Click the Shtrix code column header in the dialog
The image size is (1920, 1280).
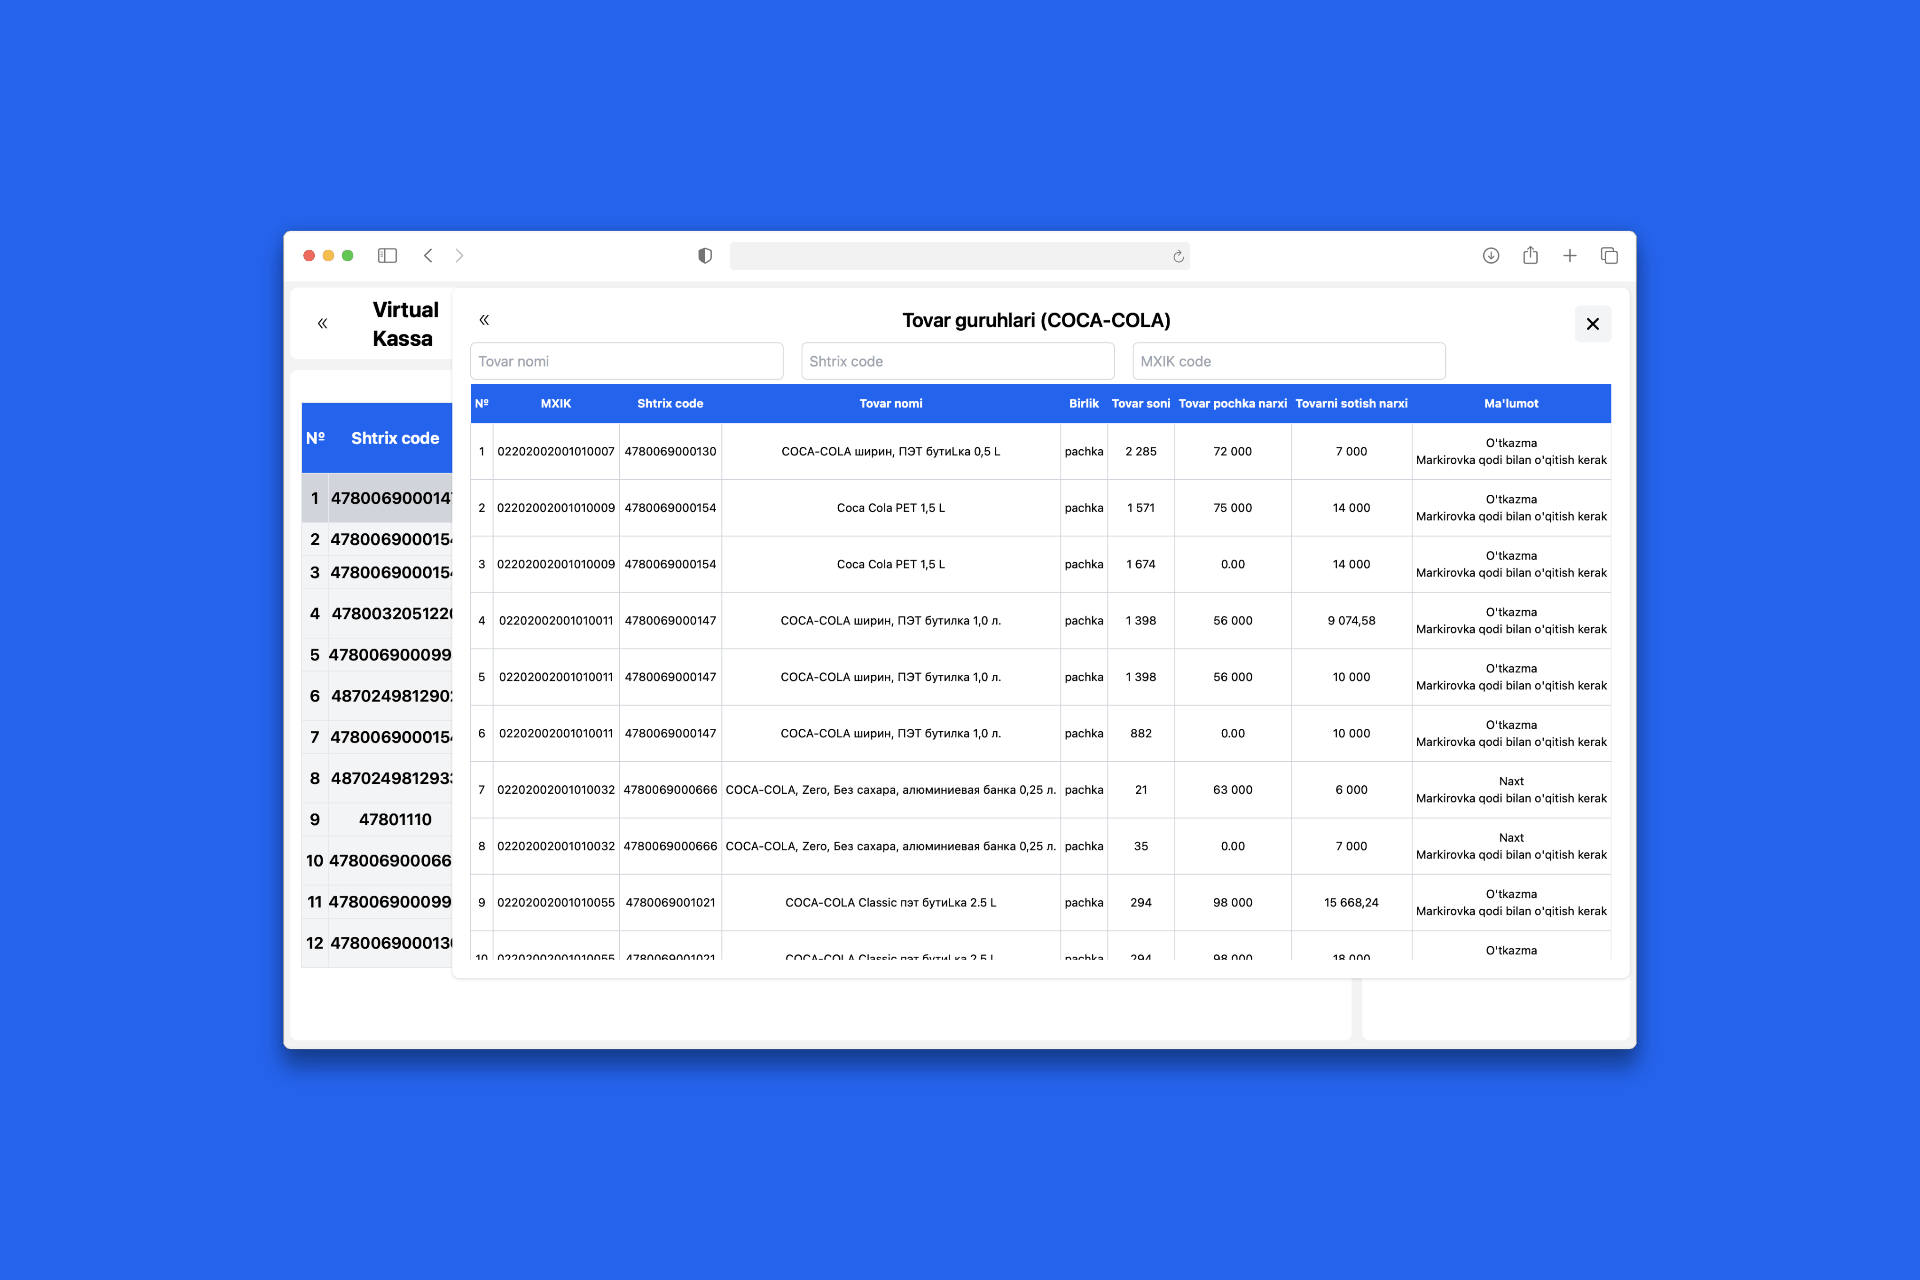[670, 404]
